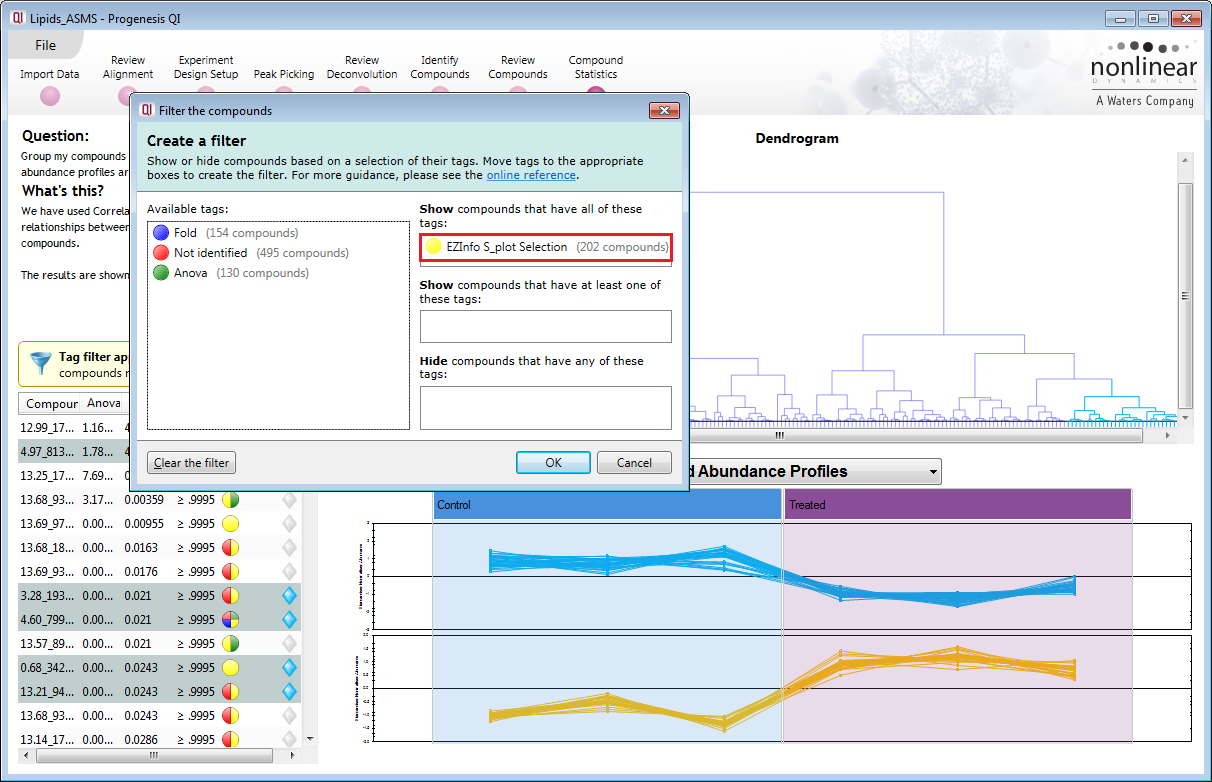
Task: Click the compound table's scroll-down arrow
Action: [310, 739]
